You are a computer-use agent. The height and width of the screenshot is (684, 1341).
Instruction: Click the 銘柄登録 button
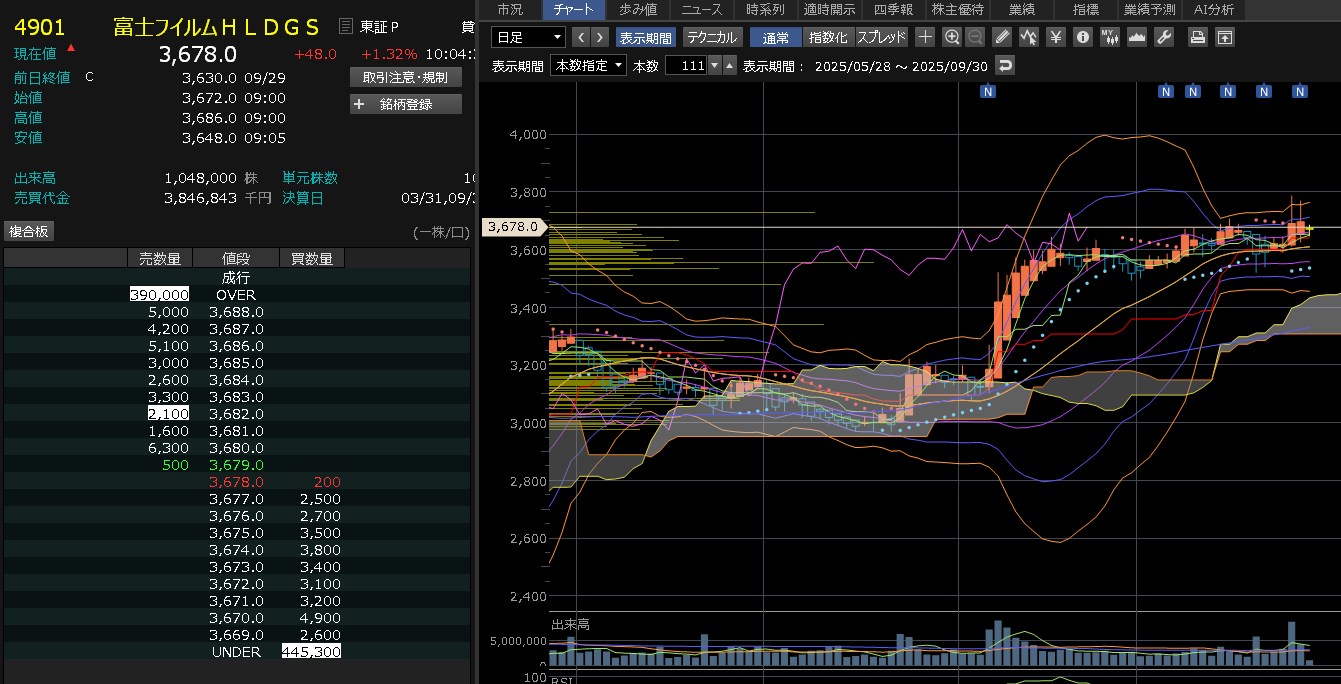click(x=406, y=104)
